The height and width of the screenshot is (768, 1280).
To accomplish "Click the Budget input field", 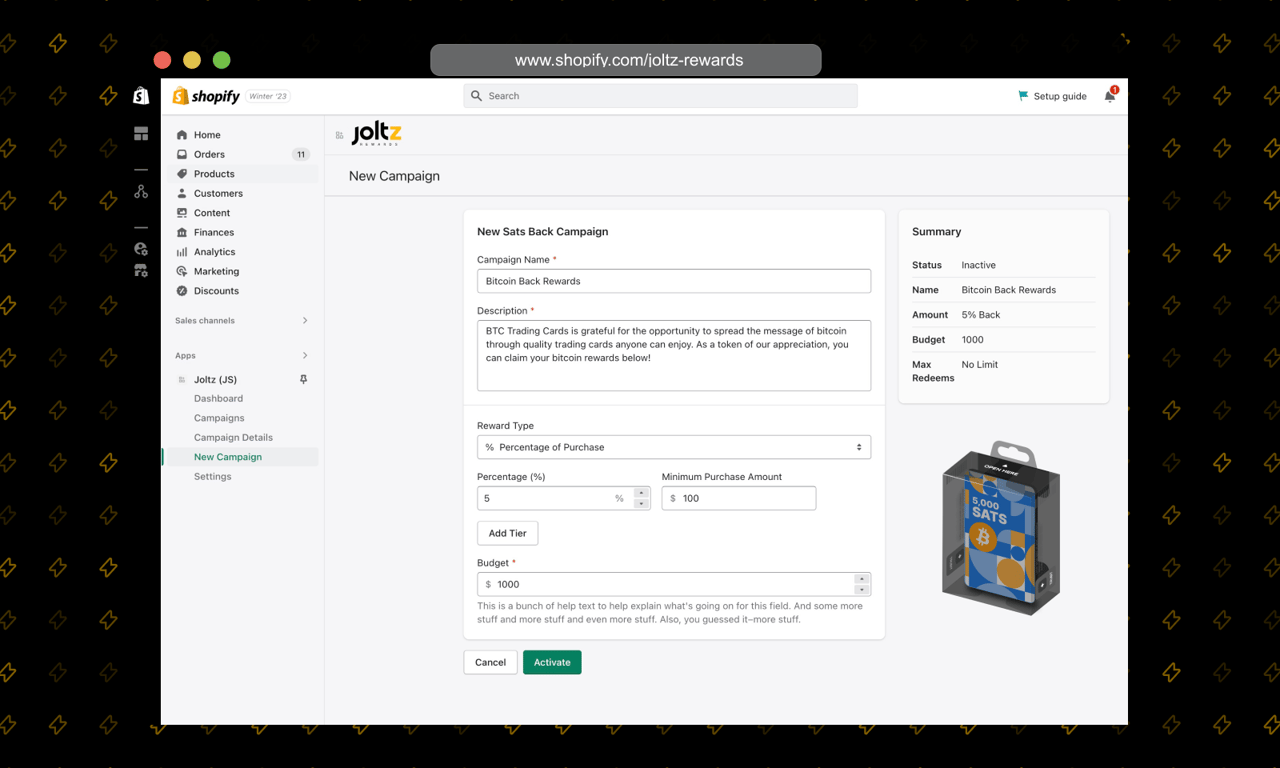I will (674, 584).
